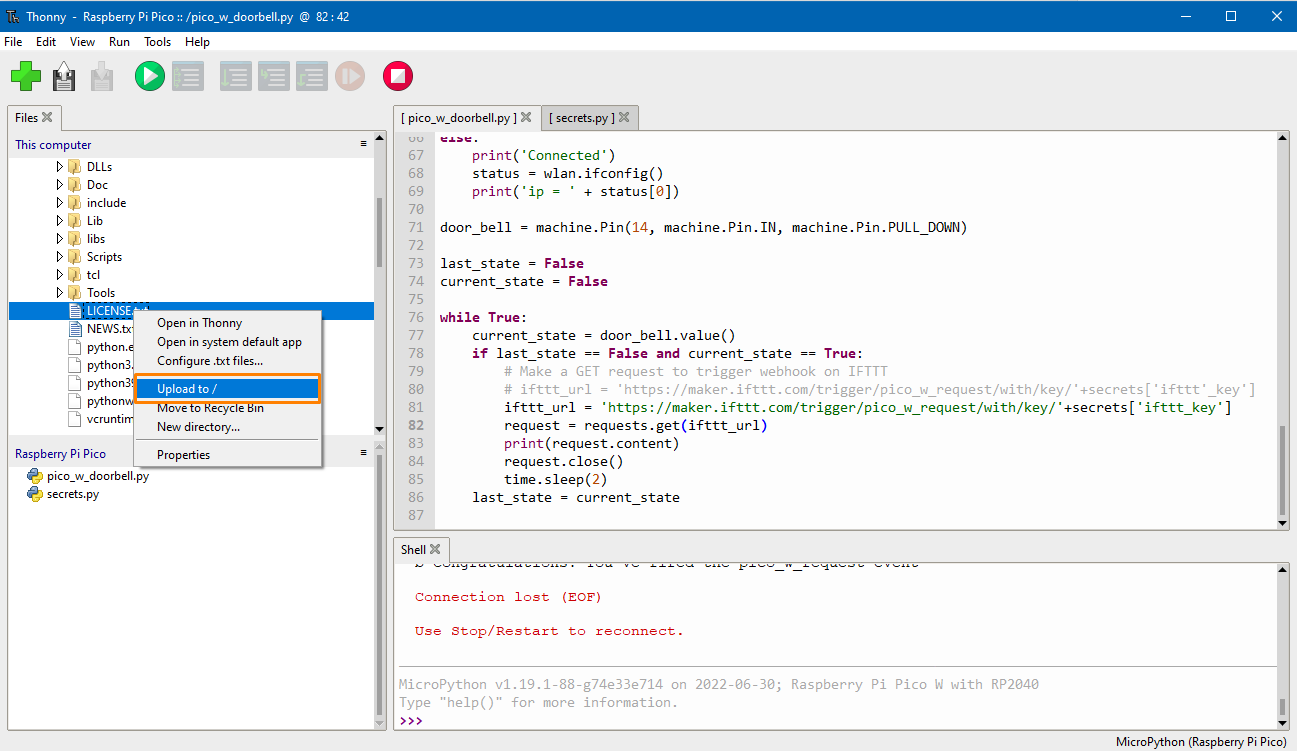1297x751 pixels.
Task: Close the pico_w_doorbell.py editor tab
Action: [x=527, y=118]
